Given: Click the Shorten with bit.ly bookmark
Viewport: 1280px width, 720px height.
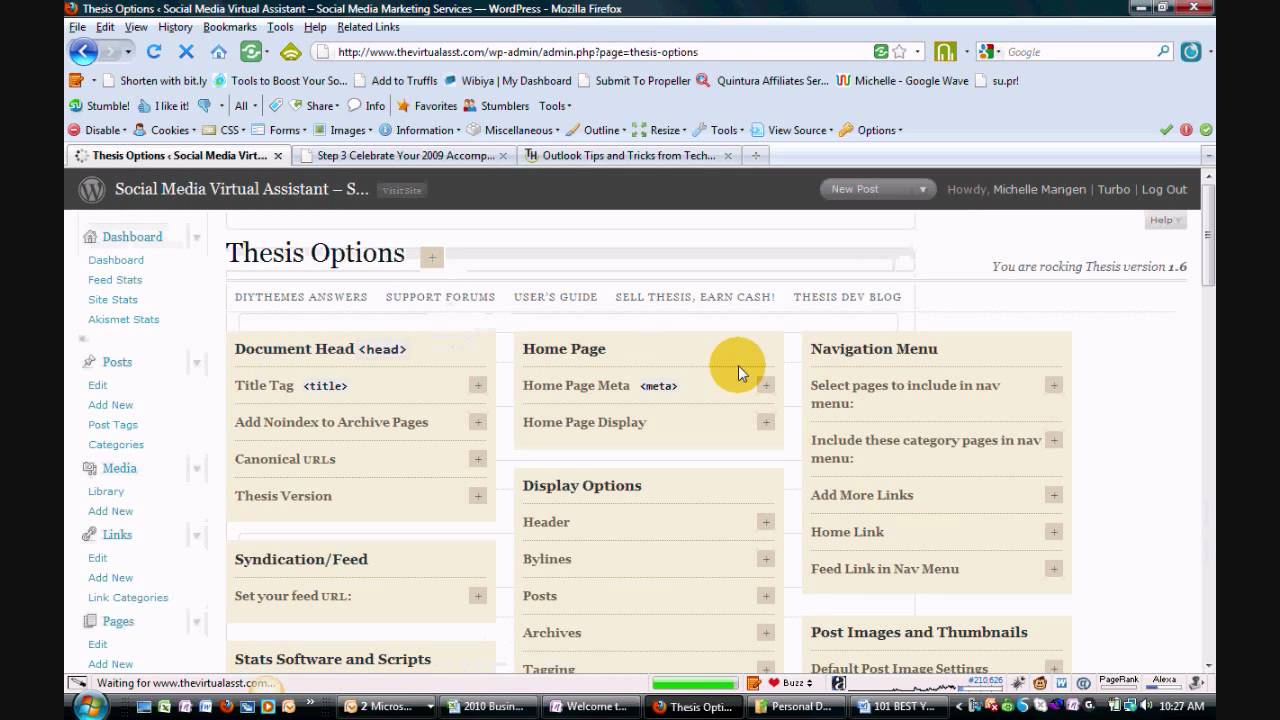Looking at the screenshot, I should point(155,81).
